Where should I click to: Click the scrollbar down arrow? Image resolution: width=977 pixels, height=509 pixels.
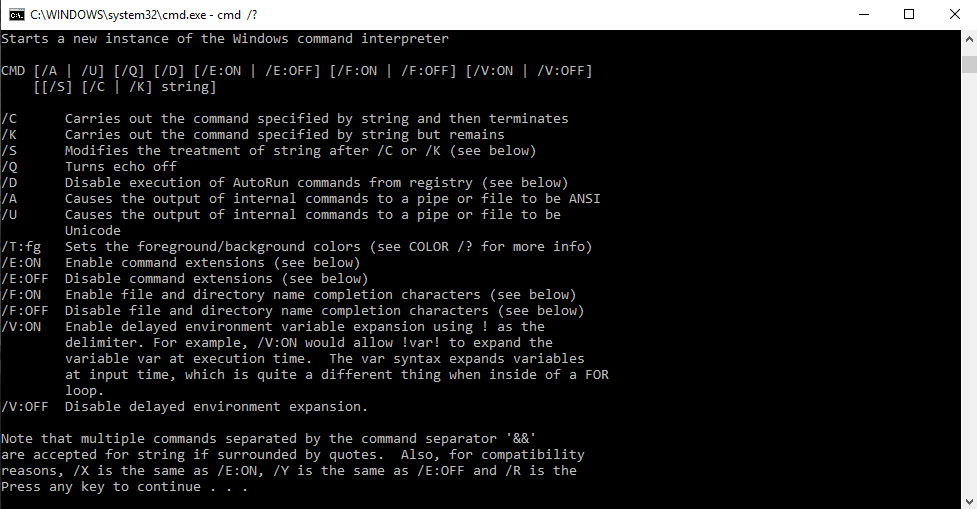pyautogui.click(x=970, y=501)
